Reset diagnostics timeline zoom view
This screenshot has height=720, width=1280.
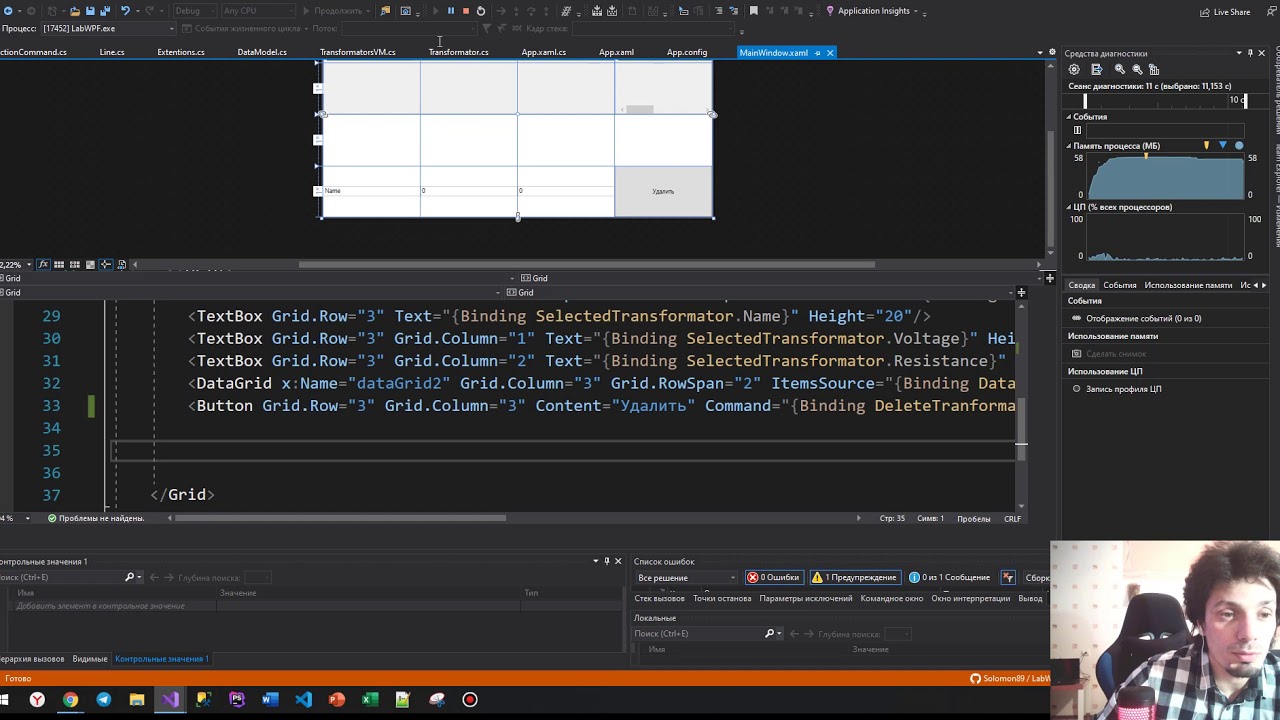[1154, 69]
